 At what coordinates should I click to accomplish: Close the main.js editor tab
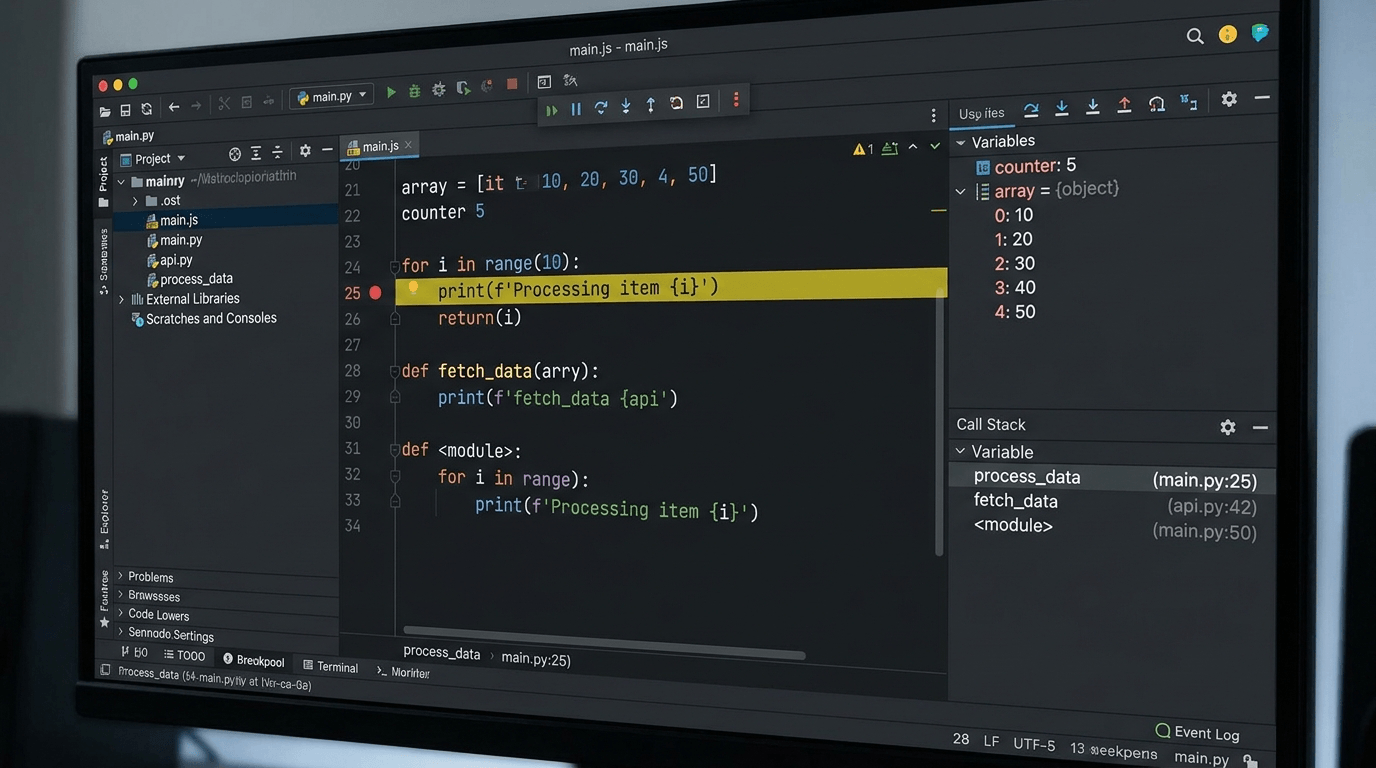[408, 145]
